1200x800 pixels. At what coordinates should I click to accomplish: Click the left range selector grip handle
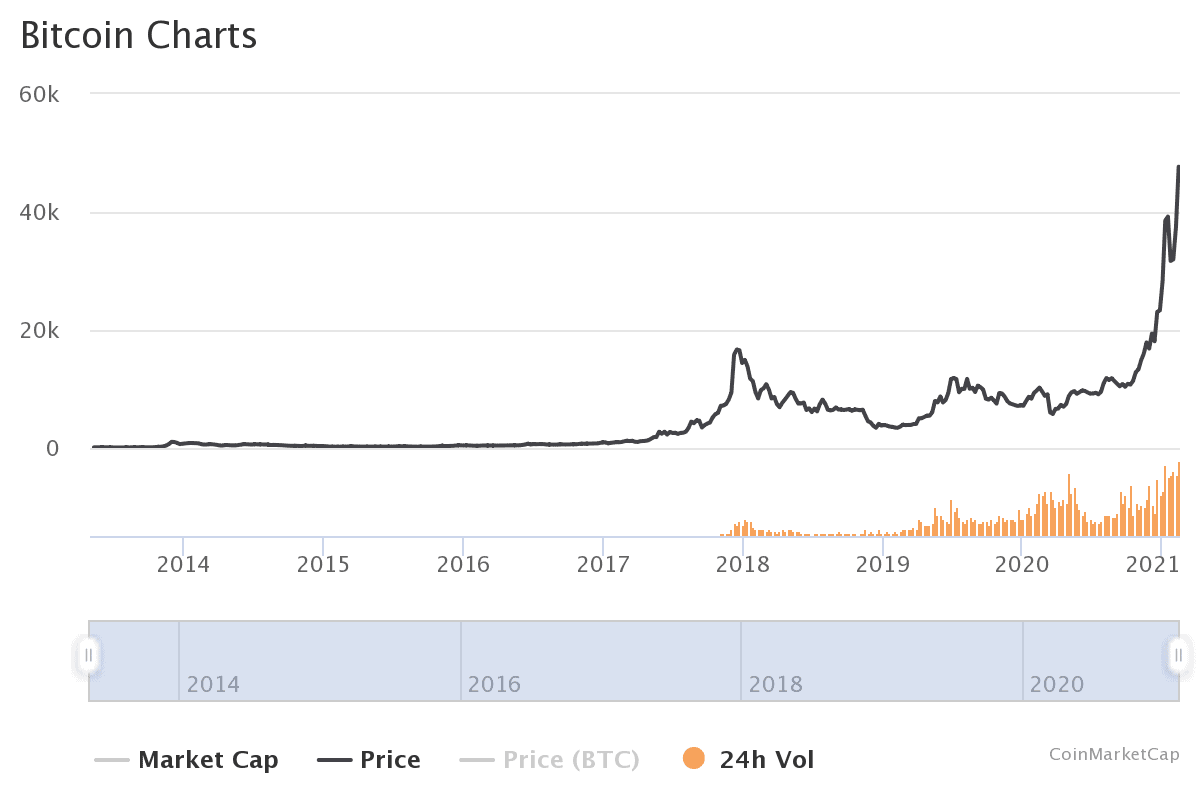[x=89, y=655]
